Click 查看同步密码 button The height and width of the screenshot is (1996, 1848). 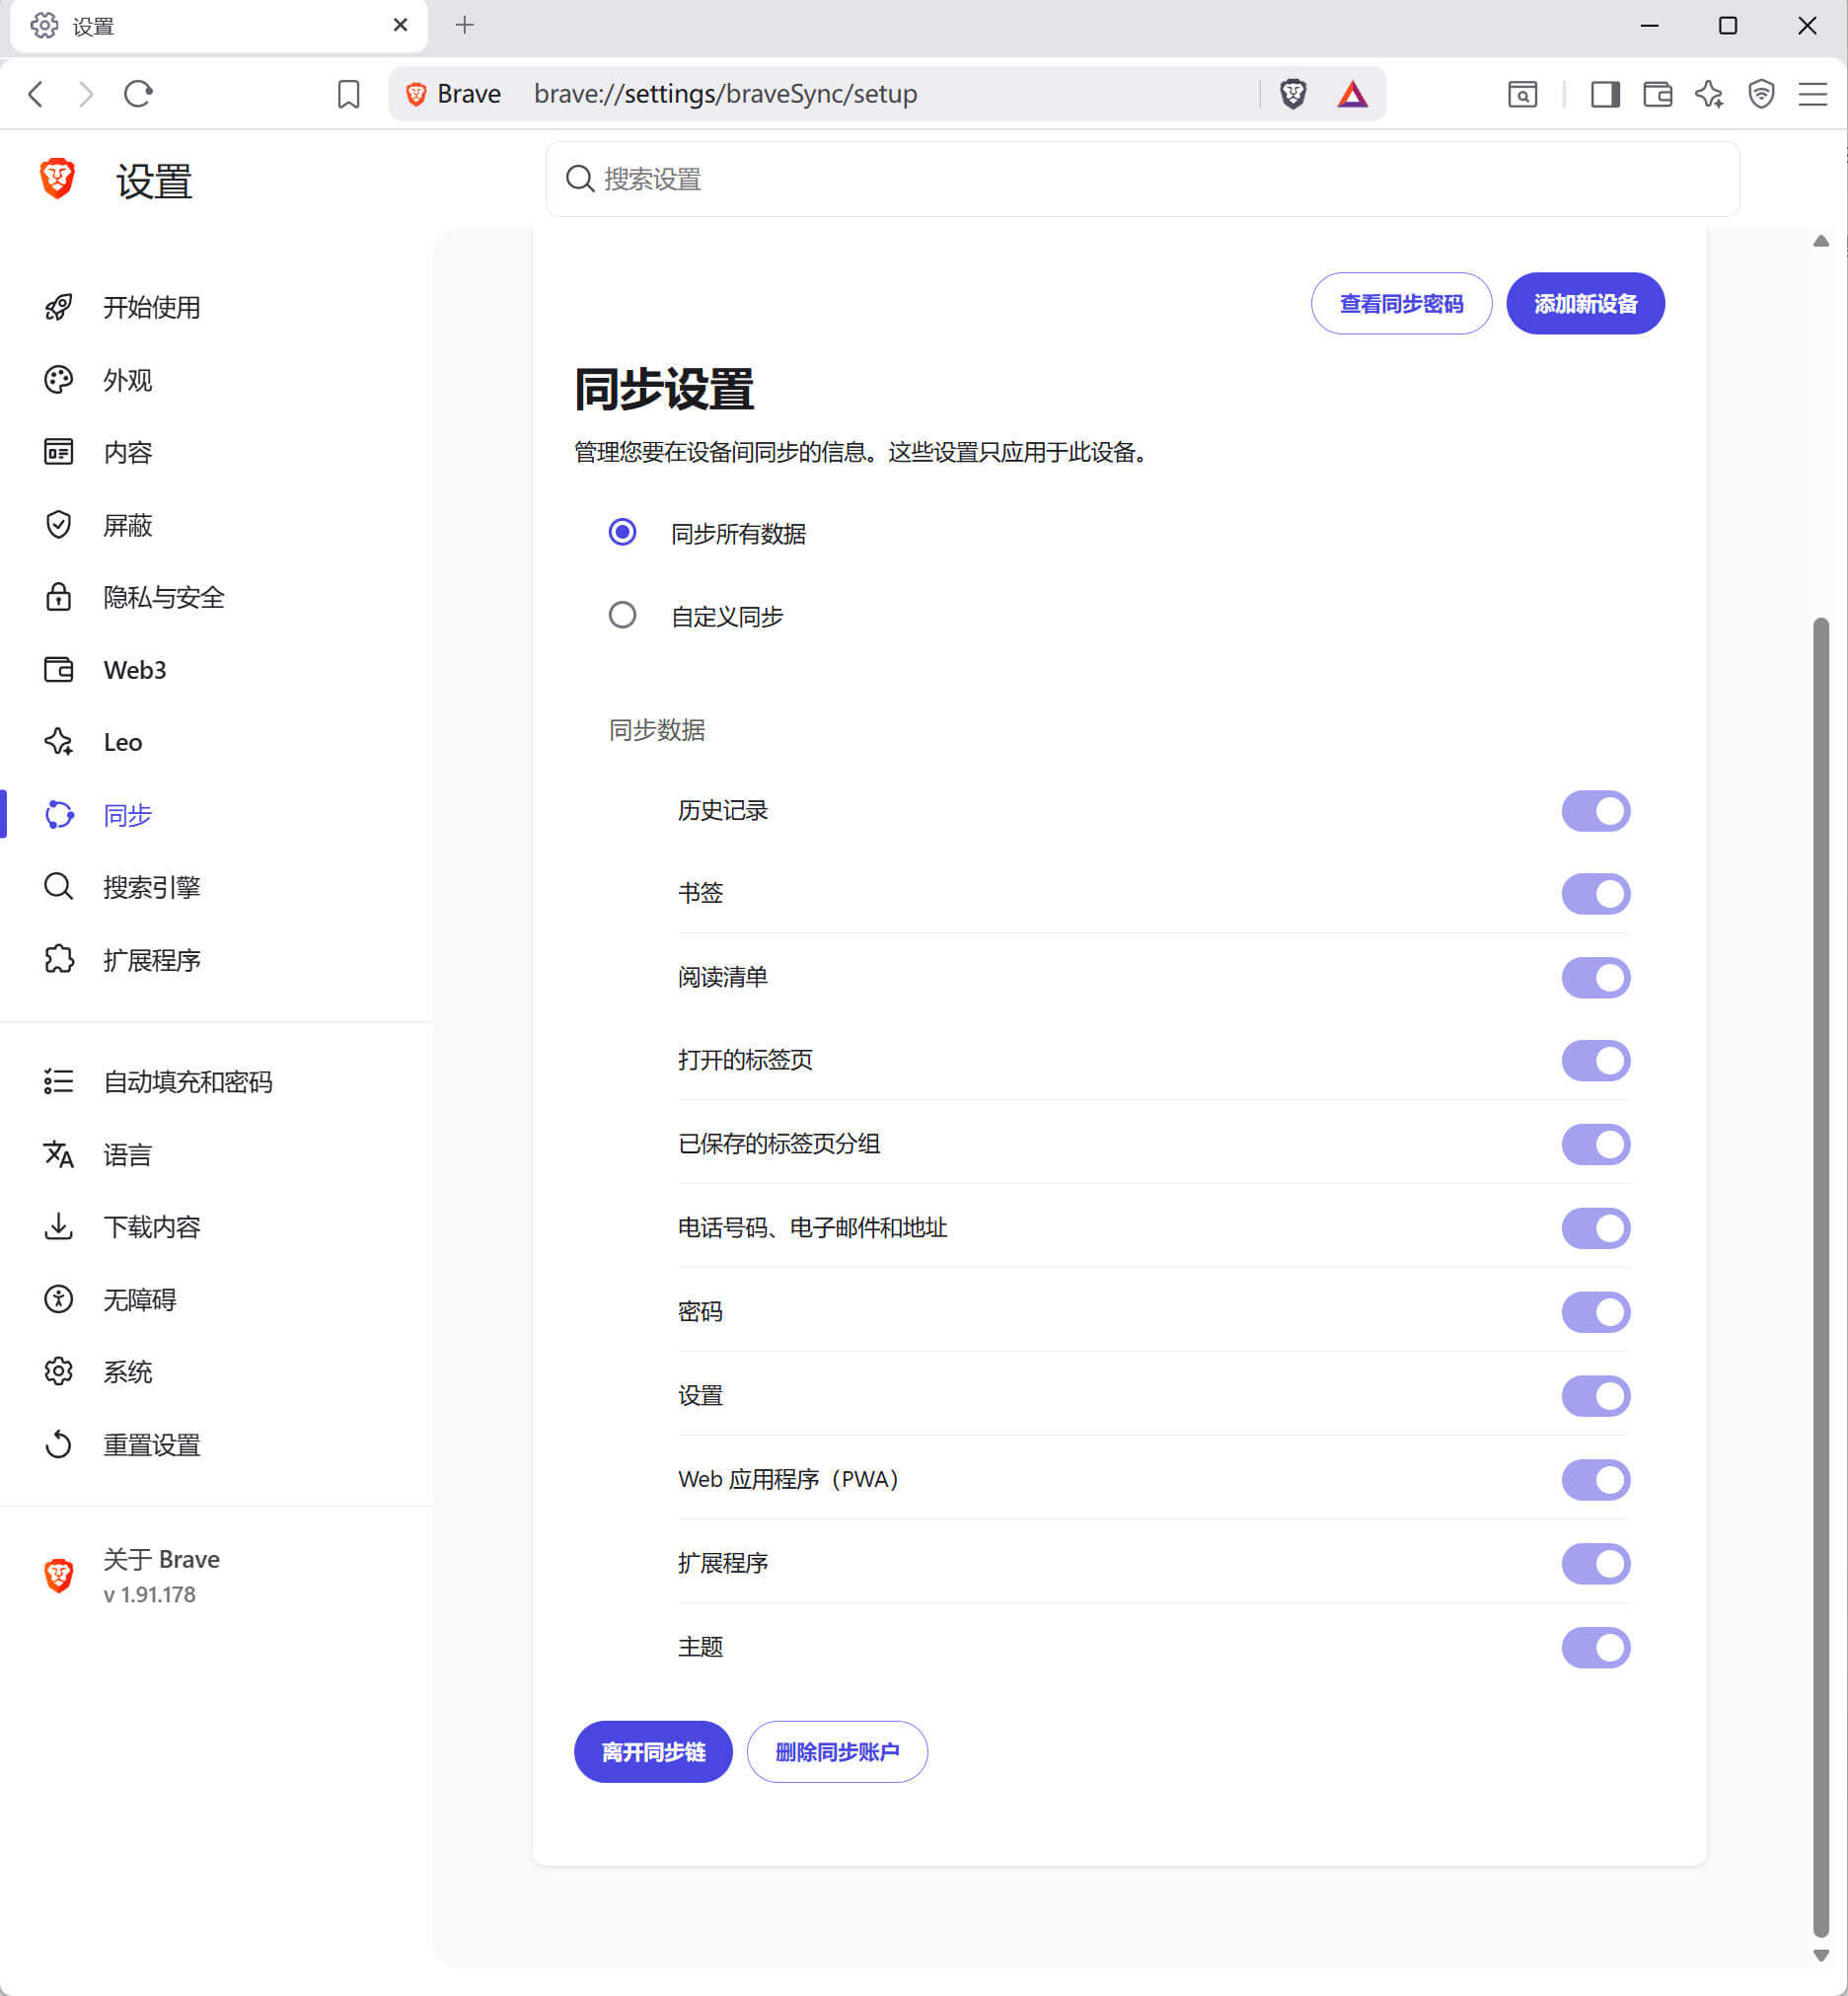[x=1401, y=304]
